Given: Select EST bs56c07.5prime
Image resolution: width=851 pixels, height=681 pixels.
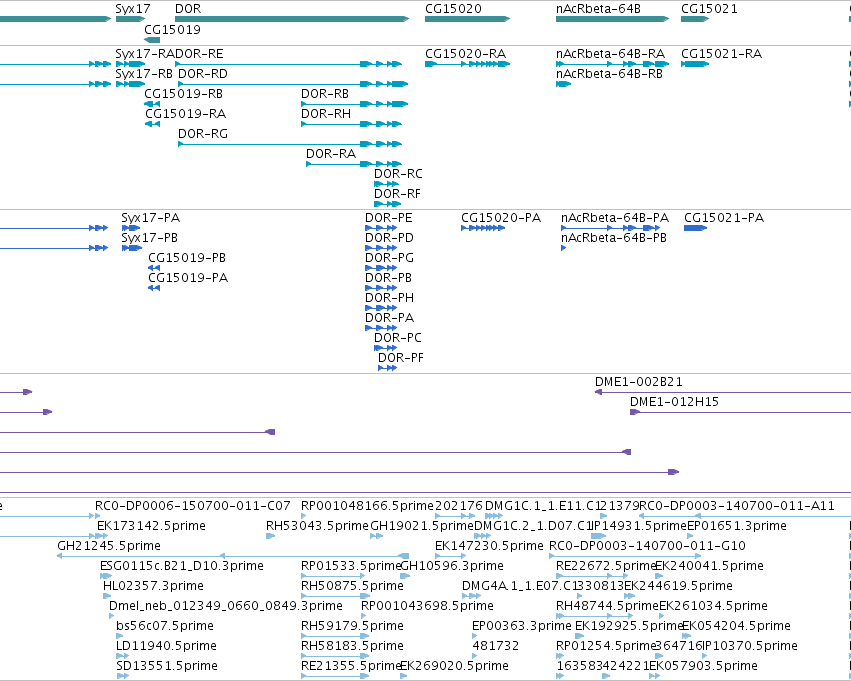Looking at the screenshot, I should point(119,636).
